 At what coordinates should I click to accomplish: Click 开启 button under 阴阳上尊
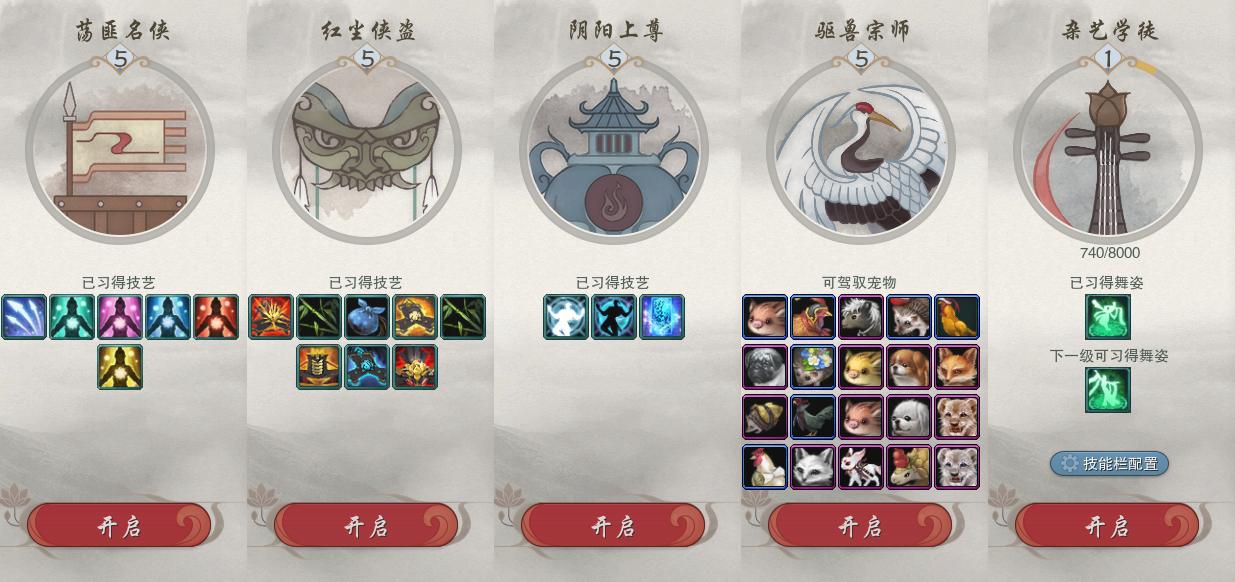613,525
